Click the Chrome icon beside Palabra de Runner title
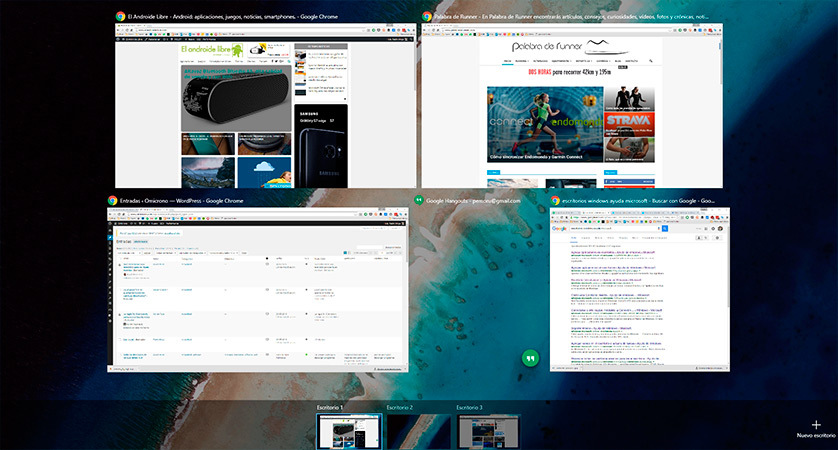 (427, 17)
